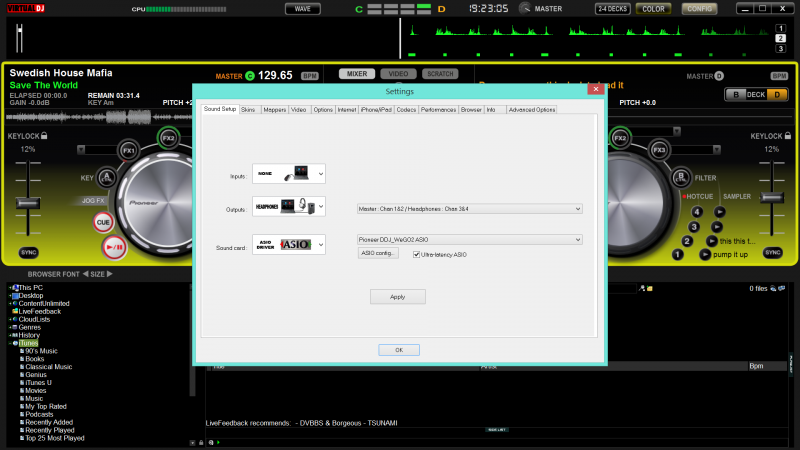This screenshot has width=800, height=450.
Task: Click the right deck SYNC button
Action: tap(772, 252)
